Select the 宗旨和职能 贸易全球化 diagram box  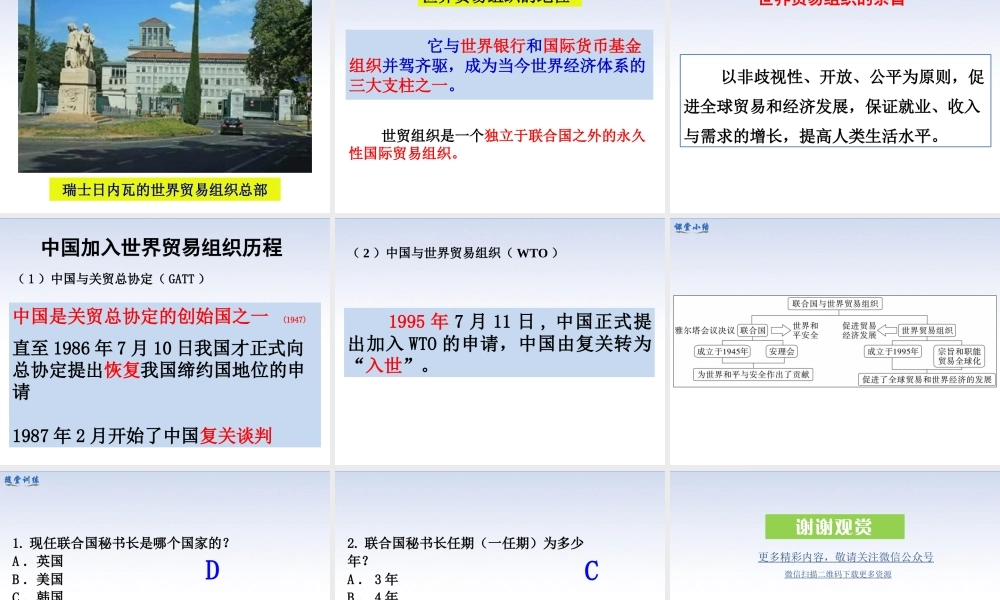(958, 356)
